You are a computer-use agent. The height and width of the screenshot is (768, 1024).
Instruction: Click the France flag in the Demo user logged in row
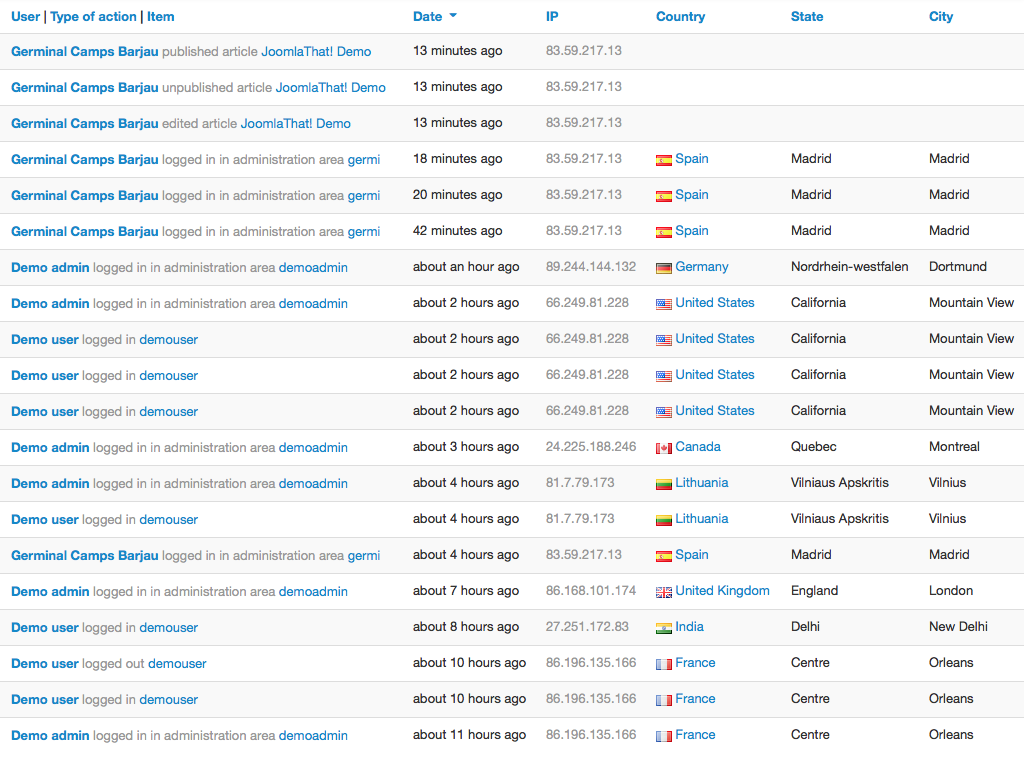(x=664, y=700)
